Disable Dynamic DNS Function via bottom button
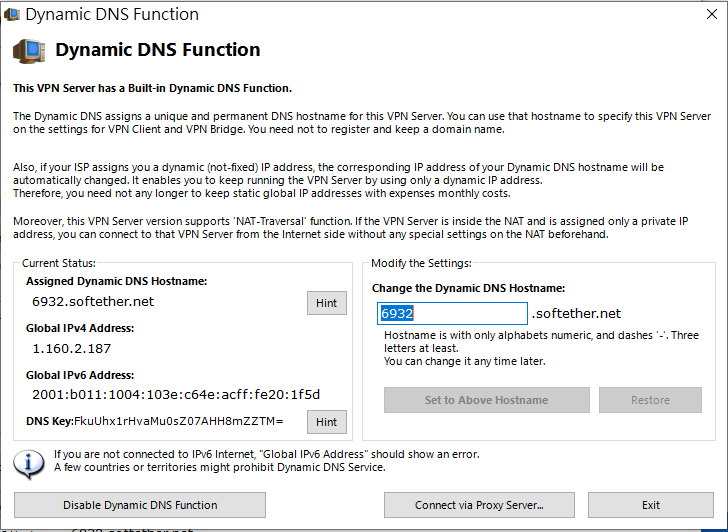The image size is (728, 532). pyautogui.click(x=140, y=505)
